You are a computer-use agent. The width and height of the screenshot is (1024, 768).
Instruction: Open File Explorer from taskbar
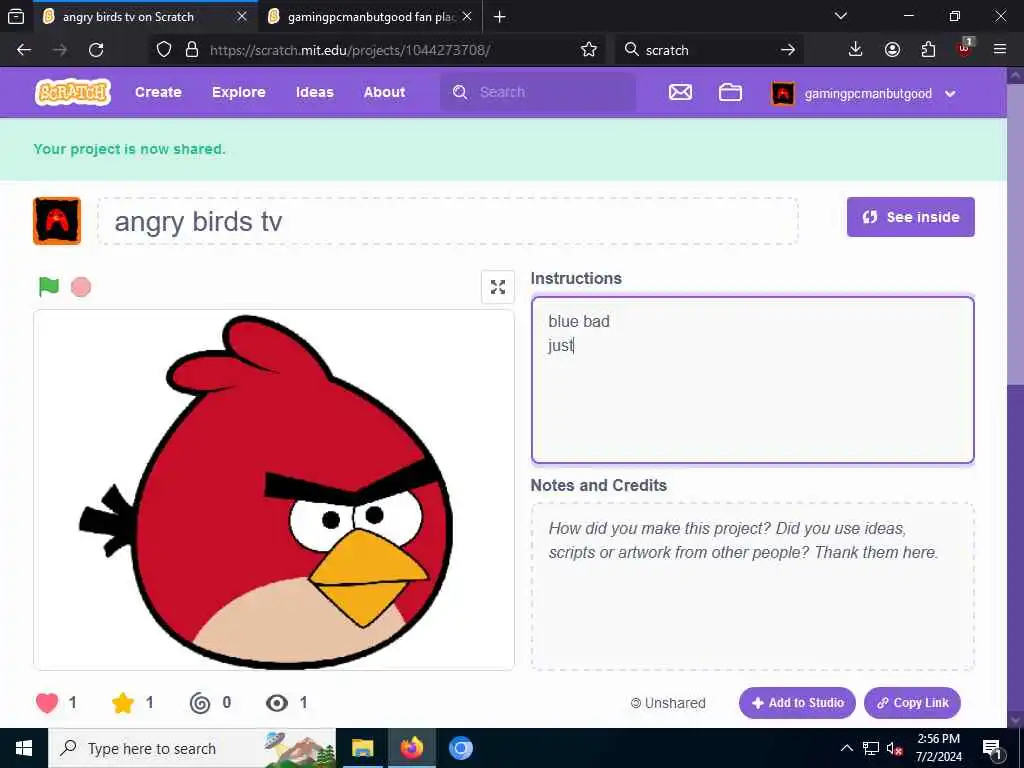coord(362,748)
